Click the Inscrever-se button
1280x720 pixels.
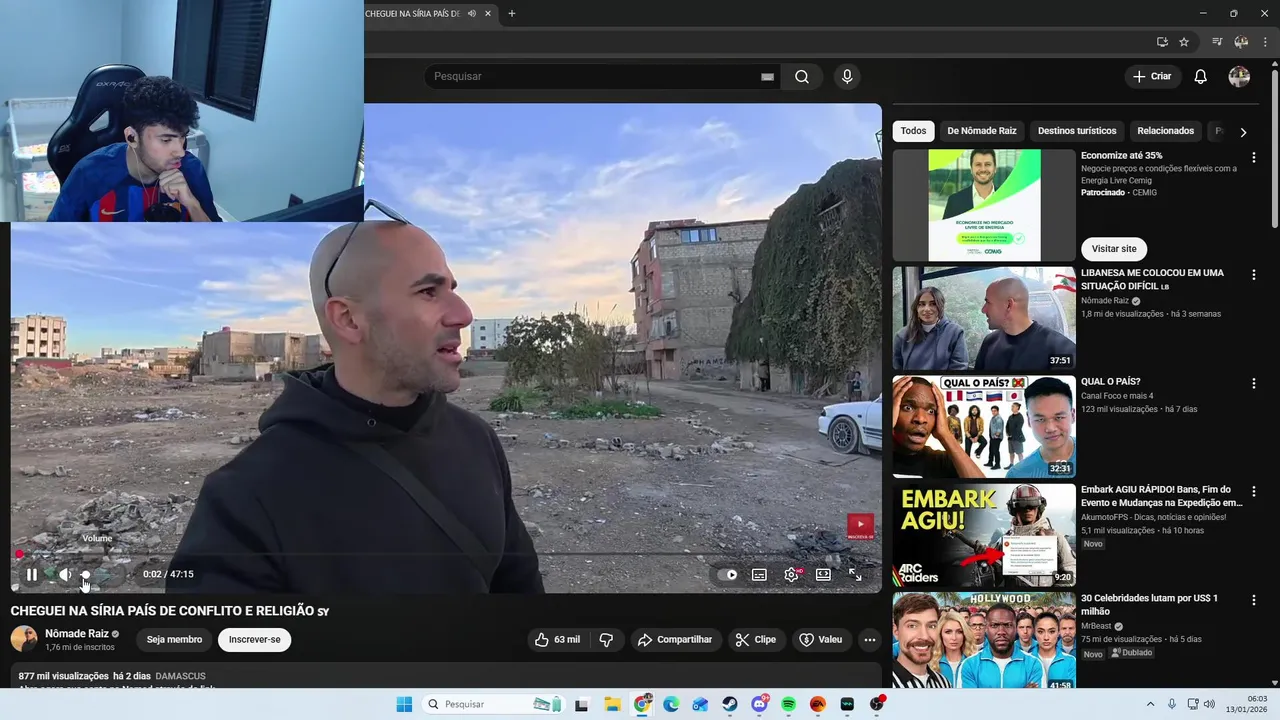pos(255,640)
